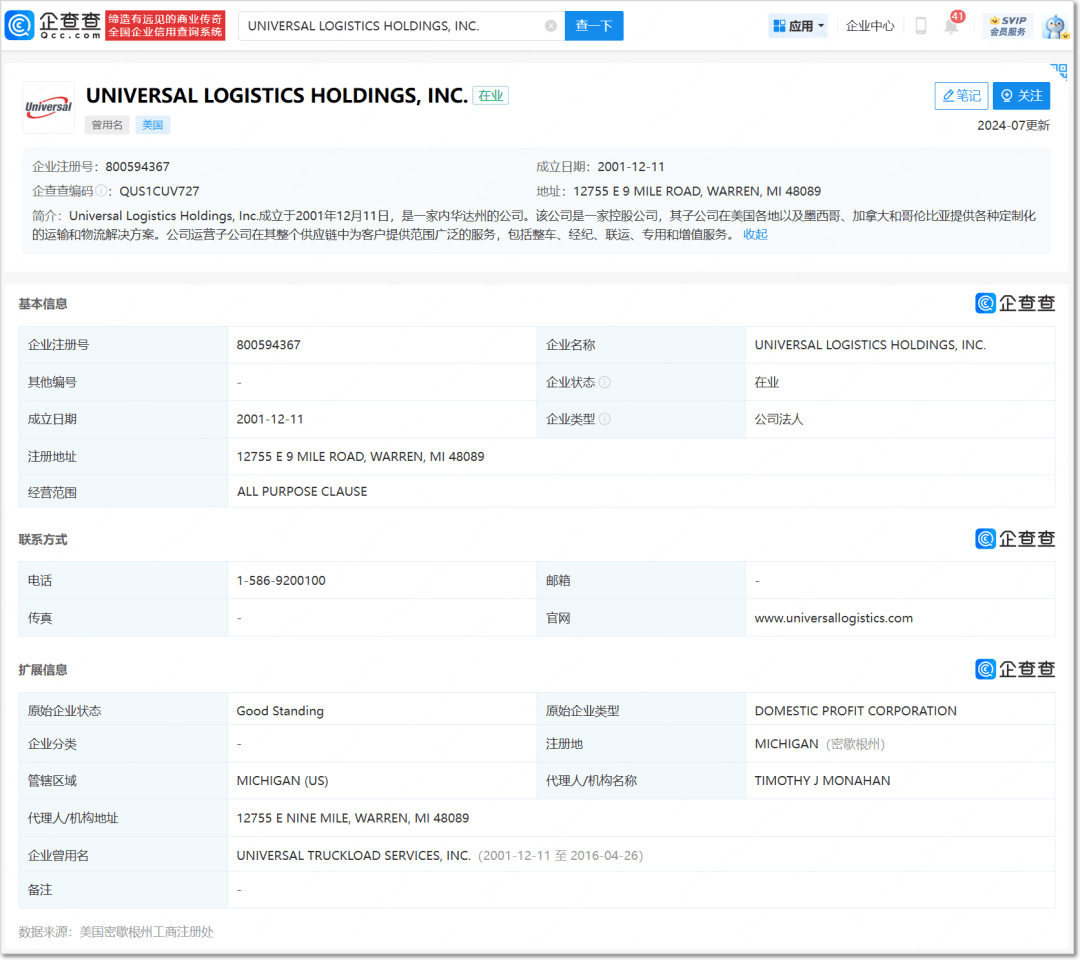Click the MICHIGAN (US) jurisdiction value
Image resolution: width=1080 pixels, height=960 pixels.
click(282, 781)
